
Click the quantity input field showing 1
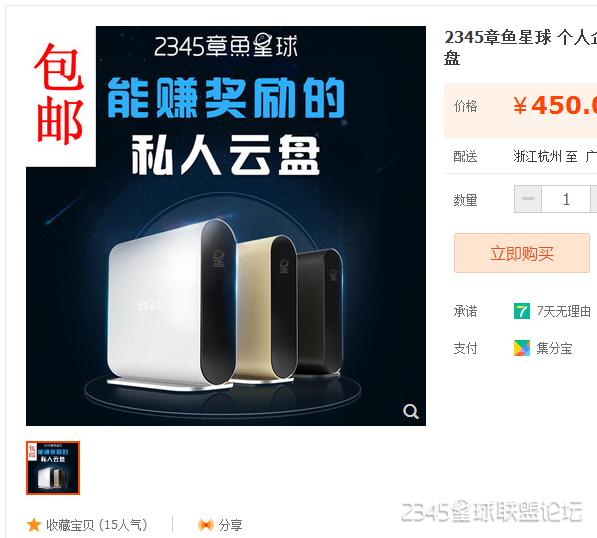pos(566,199)
